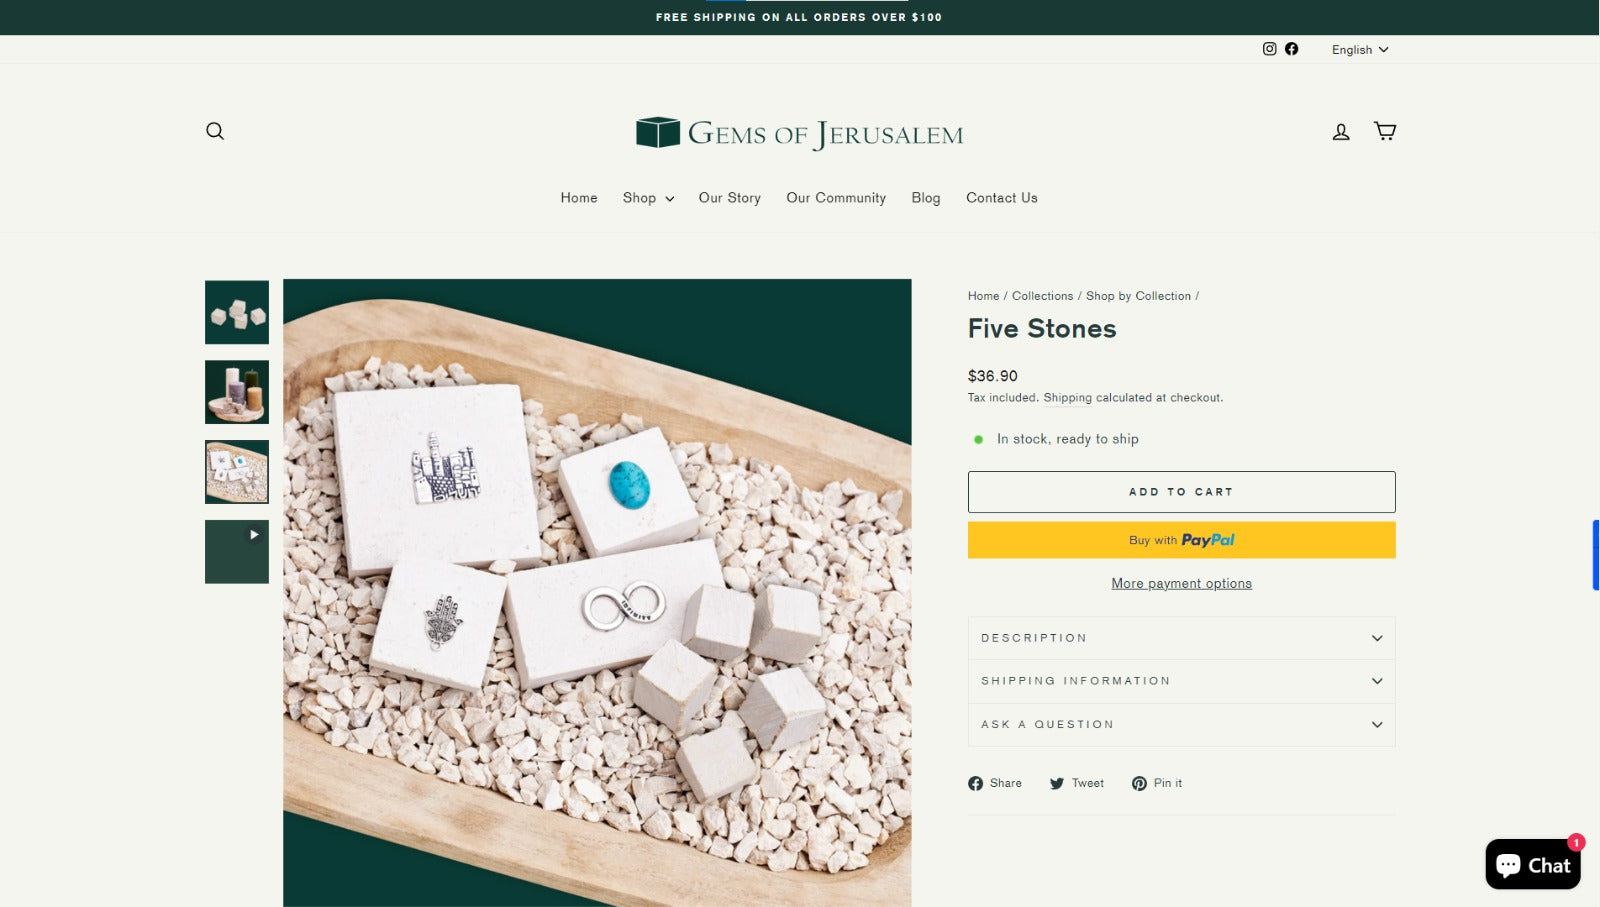Tweet this product on Twitter

point(1077,783)
